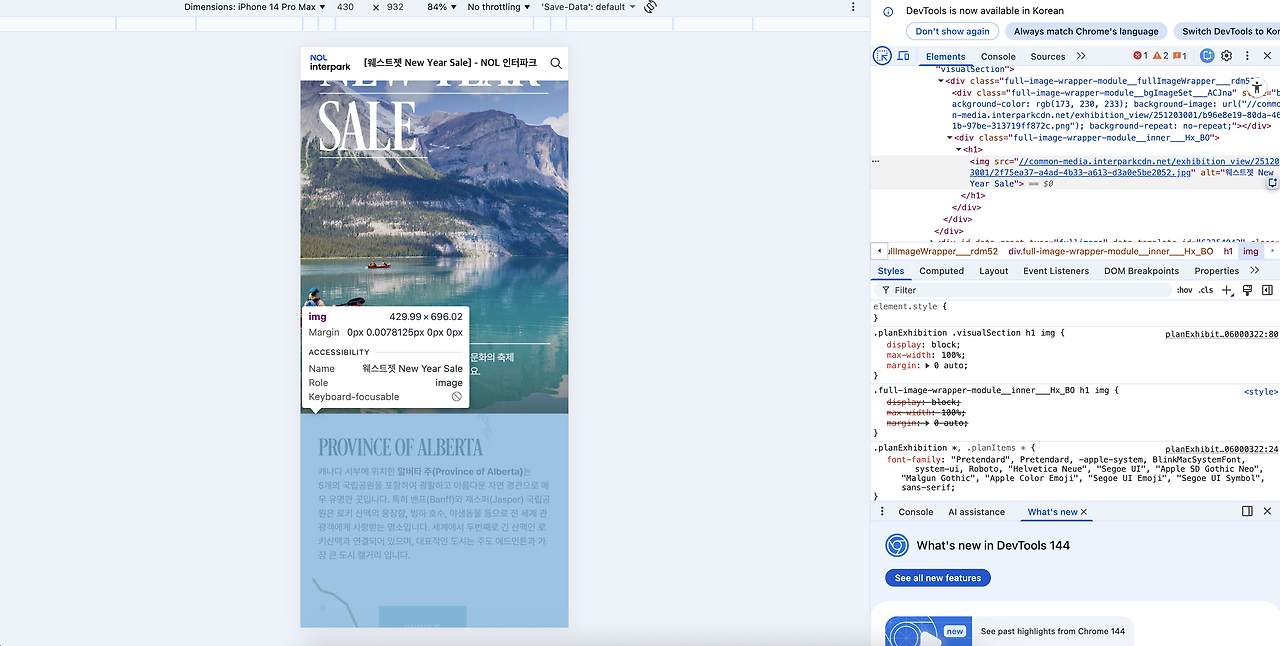Collapse the h1 node in the DOM tree
The height and width of the screenshot is (646, 1280).
959,150
